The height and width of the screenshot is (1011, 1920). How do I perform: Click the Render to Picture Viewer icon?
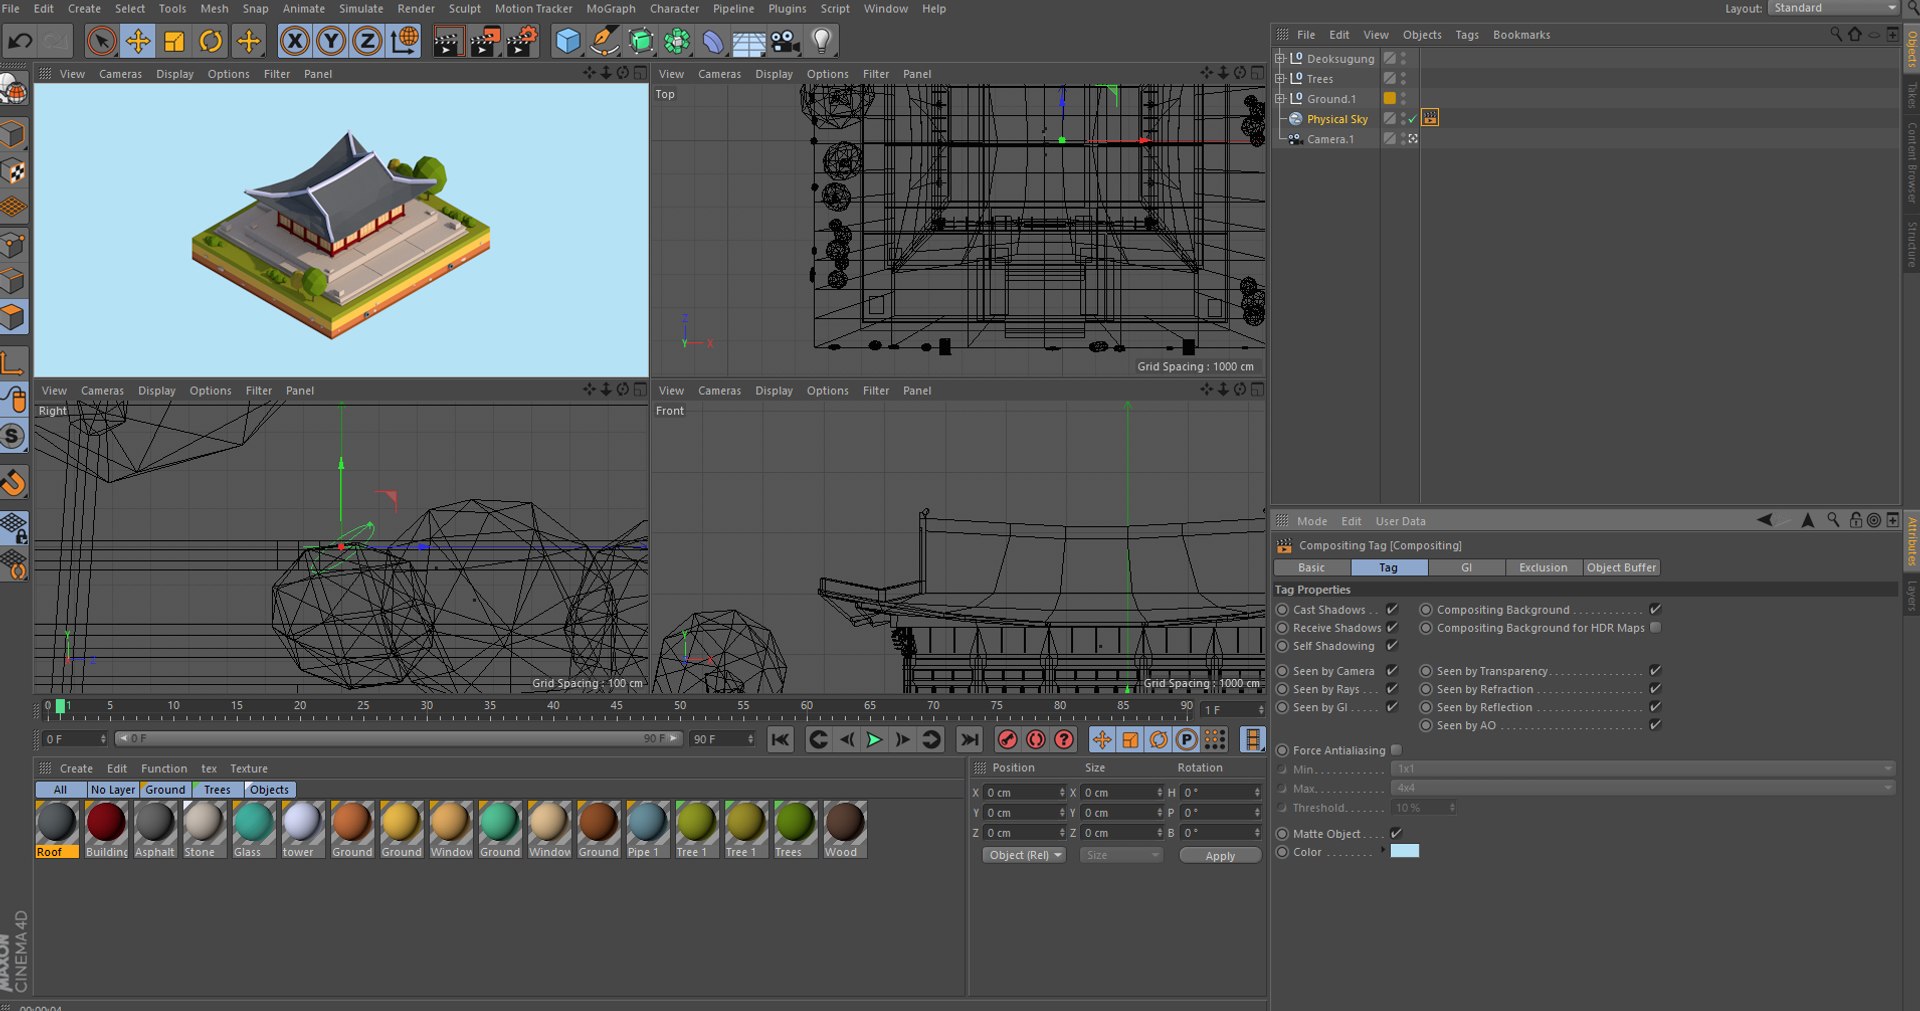[x=485, y=41]
